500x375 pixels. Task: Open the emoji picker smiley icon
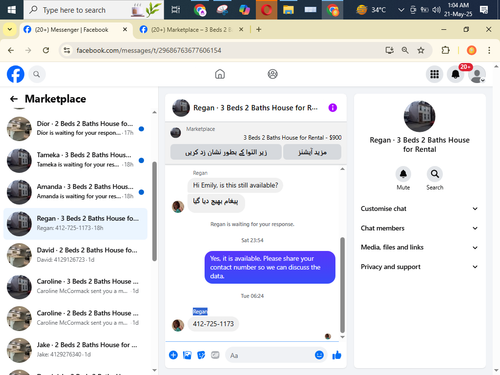tap(319, 355)
